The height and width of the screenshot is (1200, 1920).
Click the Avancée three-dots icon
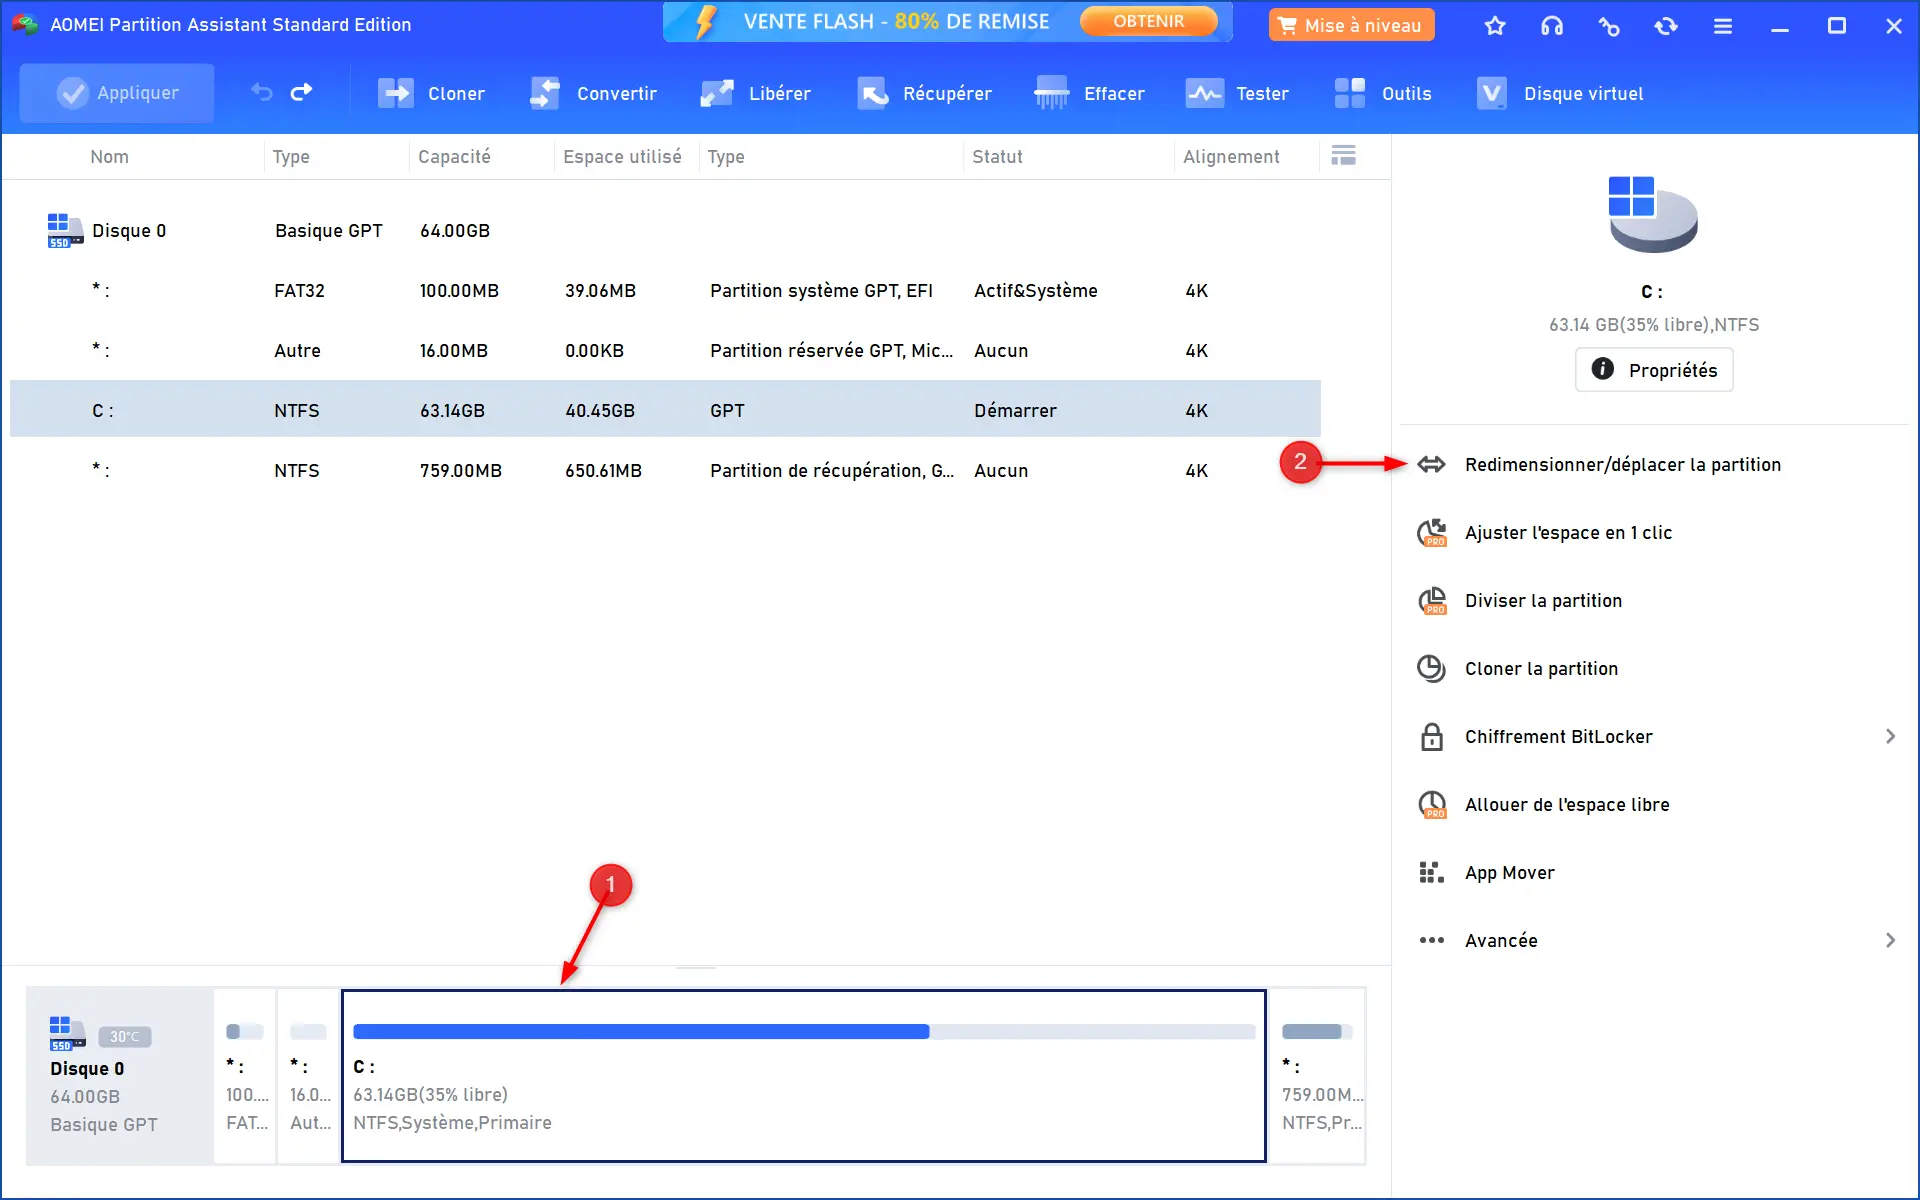(1431, 941)
